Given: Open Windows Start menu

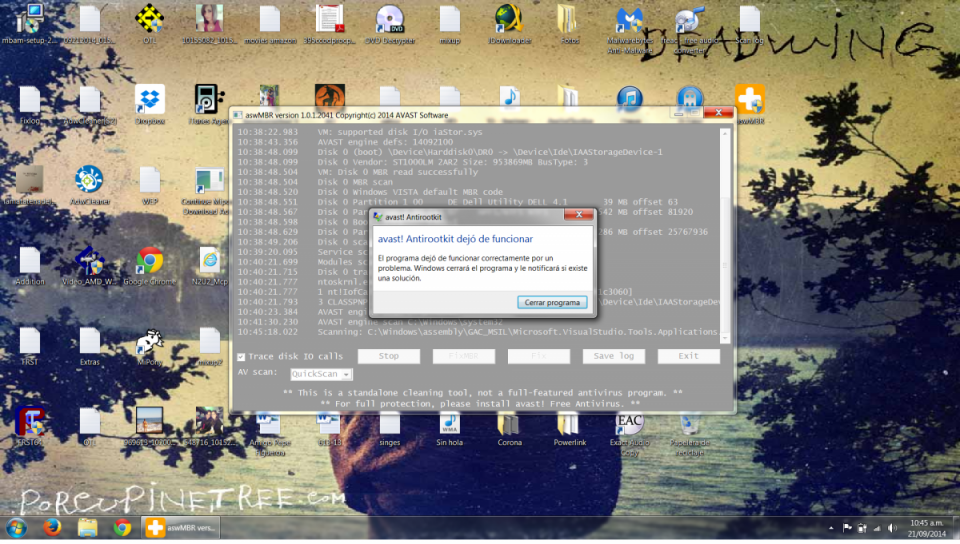Looking at the screenshot, I should pos(17,527).
